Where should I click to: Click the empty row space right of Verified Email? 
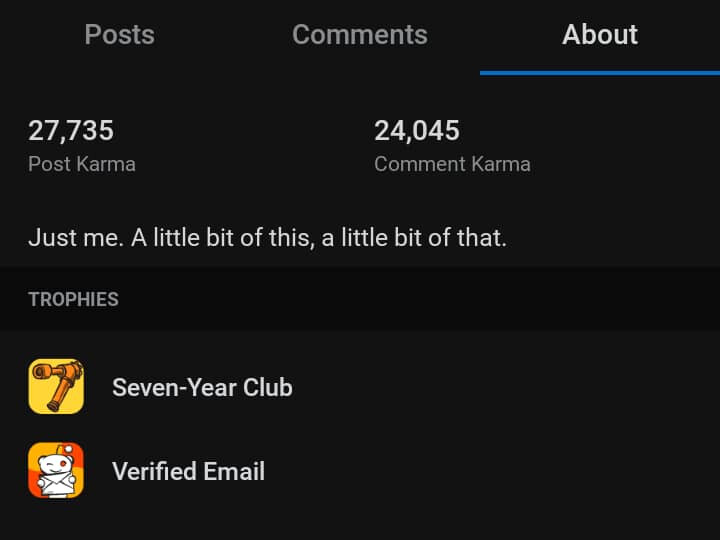pyautogui.click(x=491, y=471)
